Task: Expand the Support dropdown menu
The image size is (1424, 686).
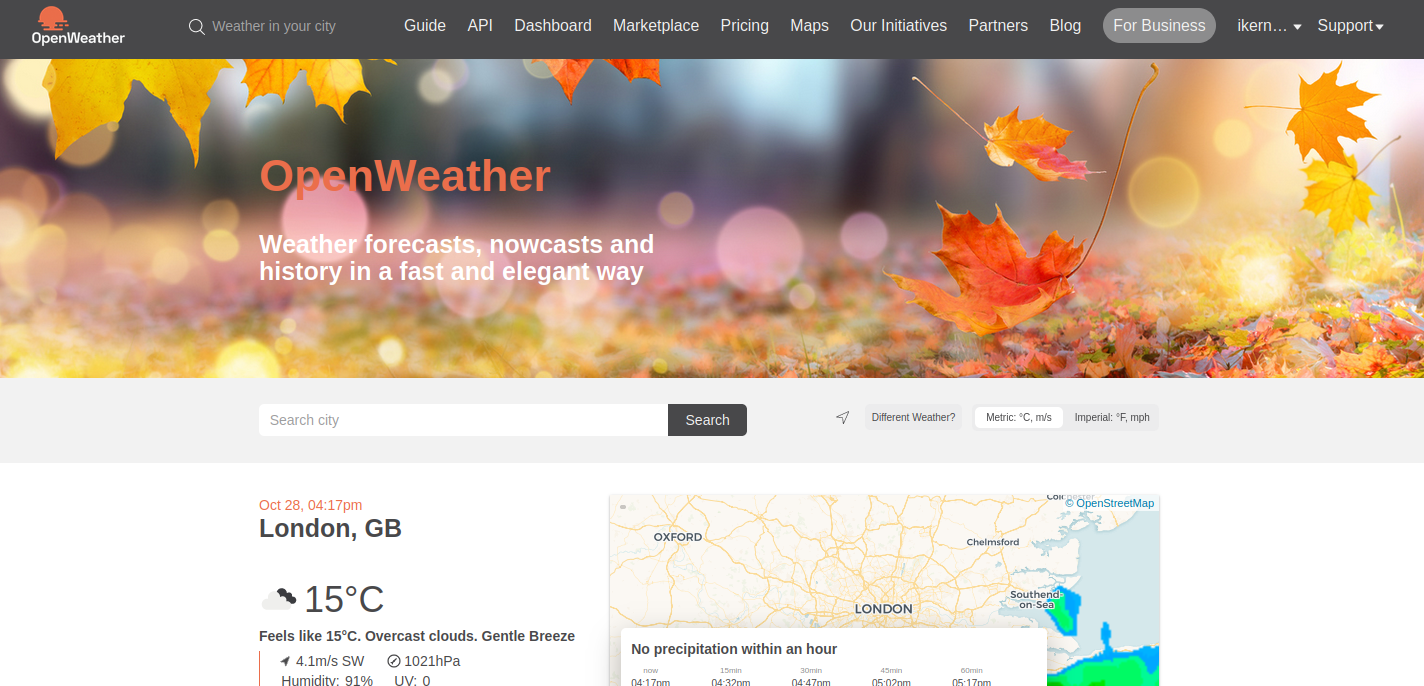Action: (x=1350, y=26)
